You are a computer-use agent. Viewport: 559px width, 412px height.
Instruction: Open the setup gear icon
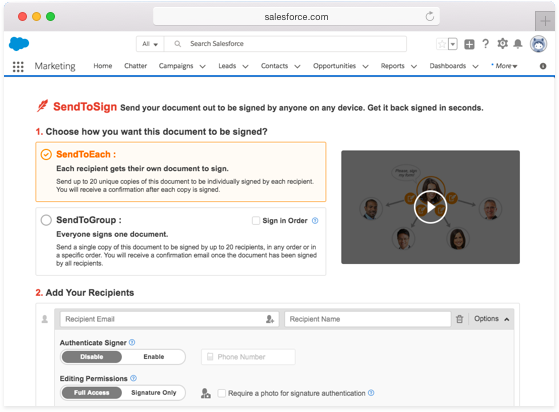pyautogui.click(x=502, y=44)
